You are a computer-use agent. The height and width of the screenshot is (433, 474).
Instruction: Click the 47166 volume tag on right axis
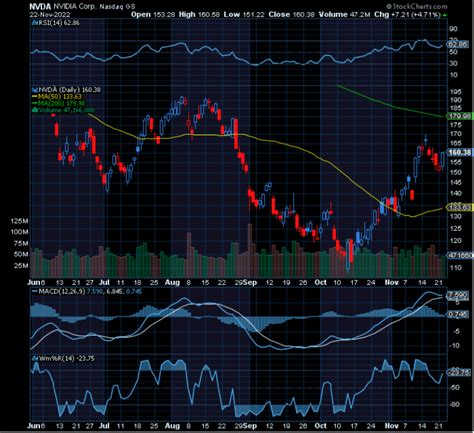coord(460,255)
